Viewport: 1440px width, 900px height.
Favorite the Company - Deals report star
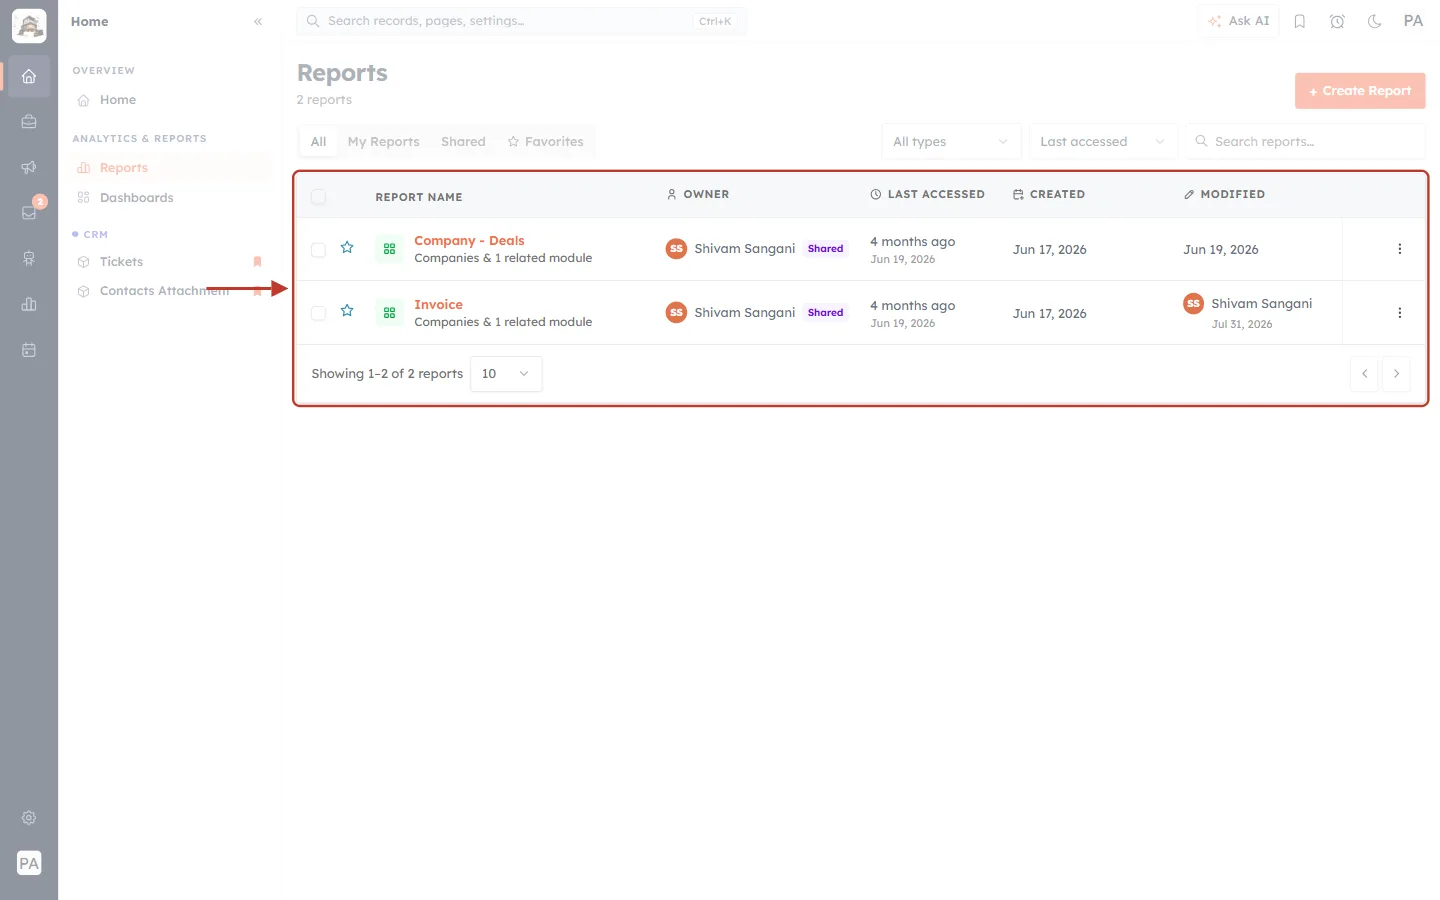[x=347, y=247]
